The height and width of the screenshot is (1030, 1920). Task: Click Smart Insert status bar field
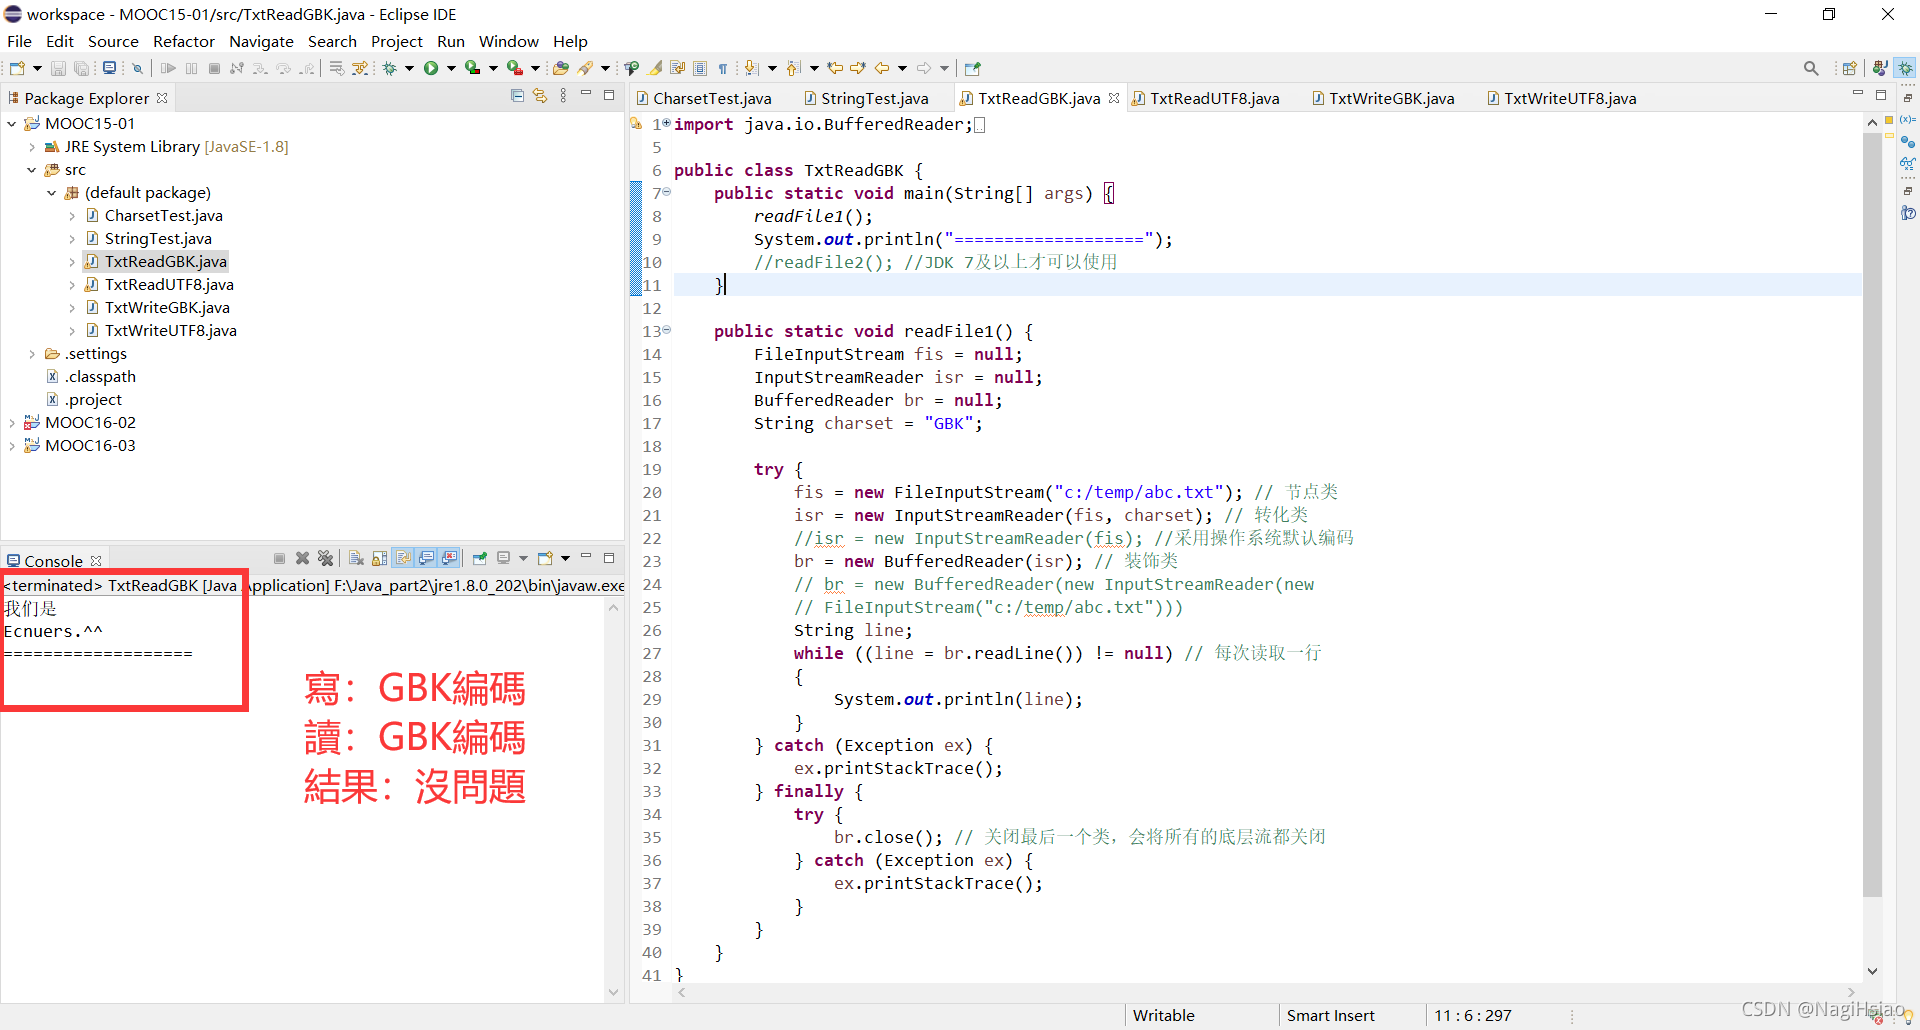1330,1015
